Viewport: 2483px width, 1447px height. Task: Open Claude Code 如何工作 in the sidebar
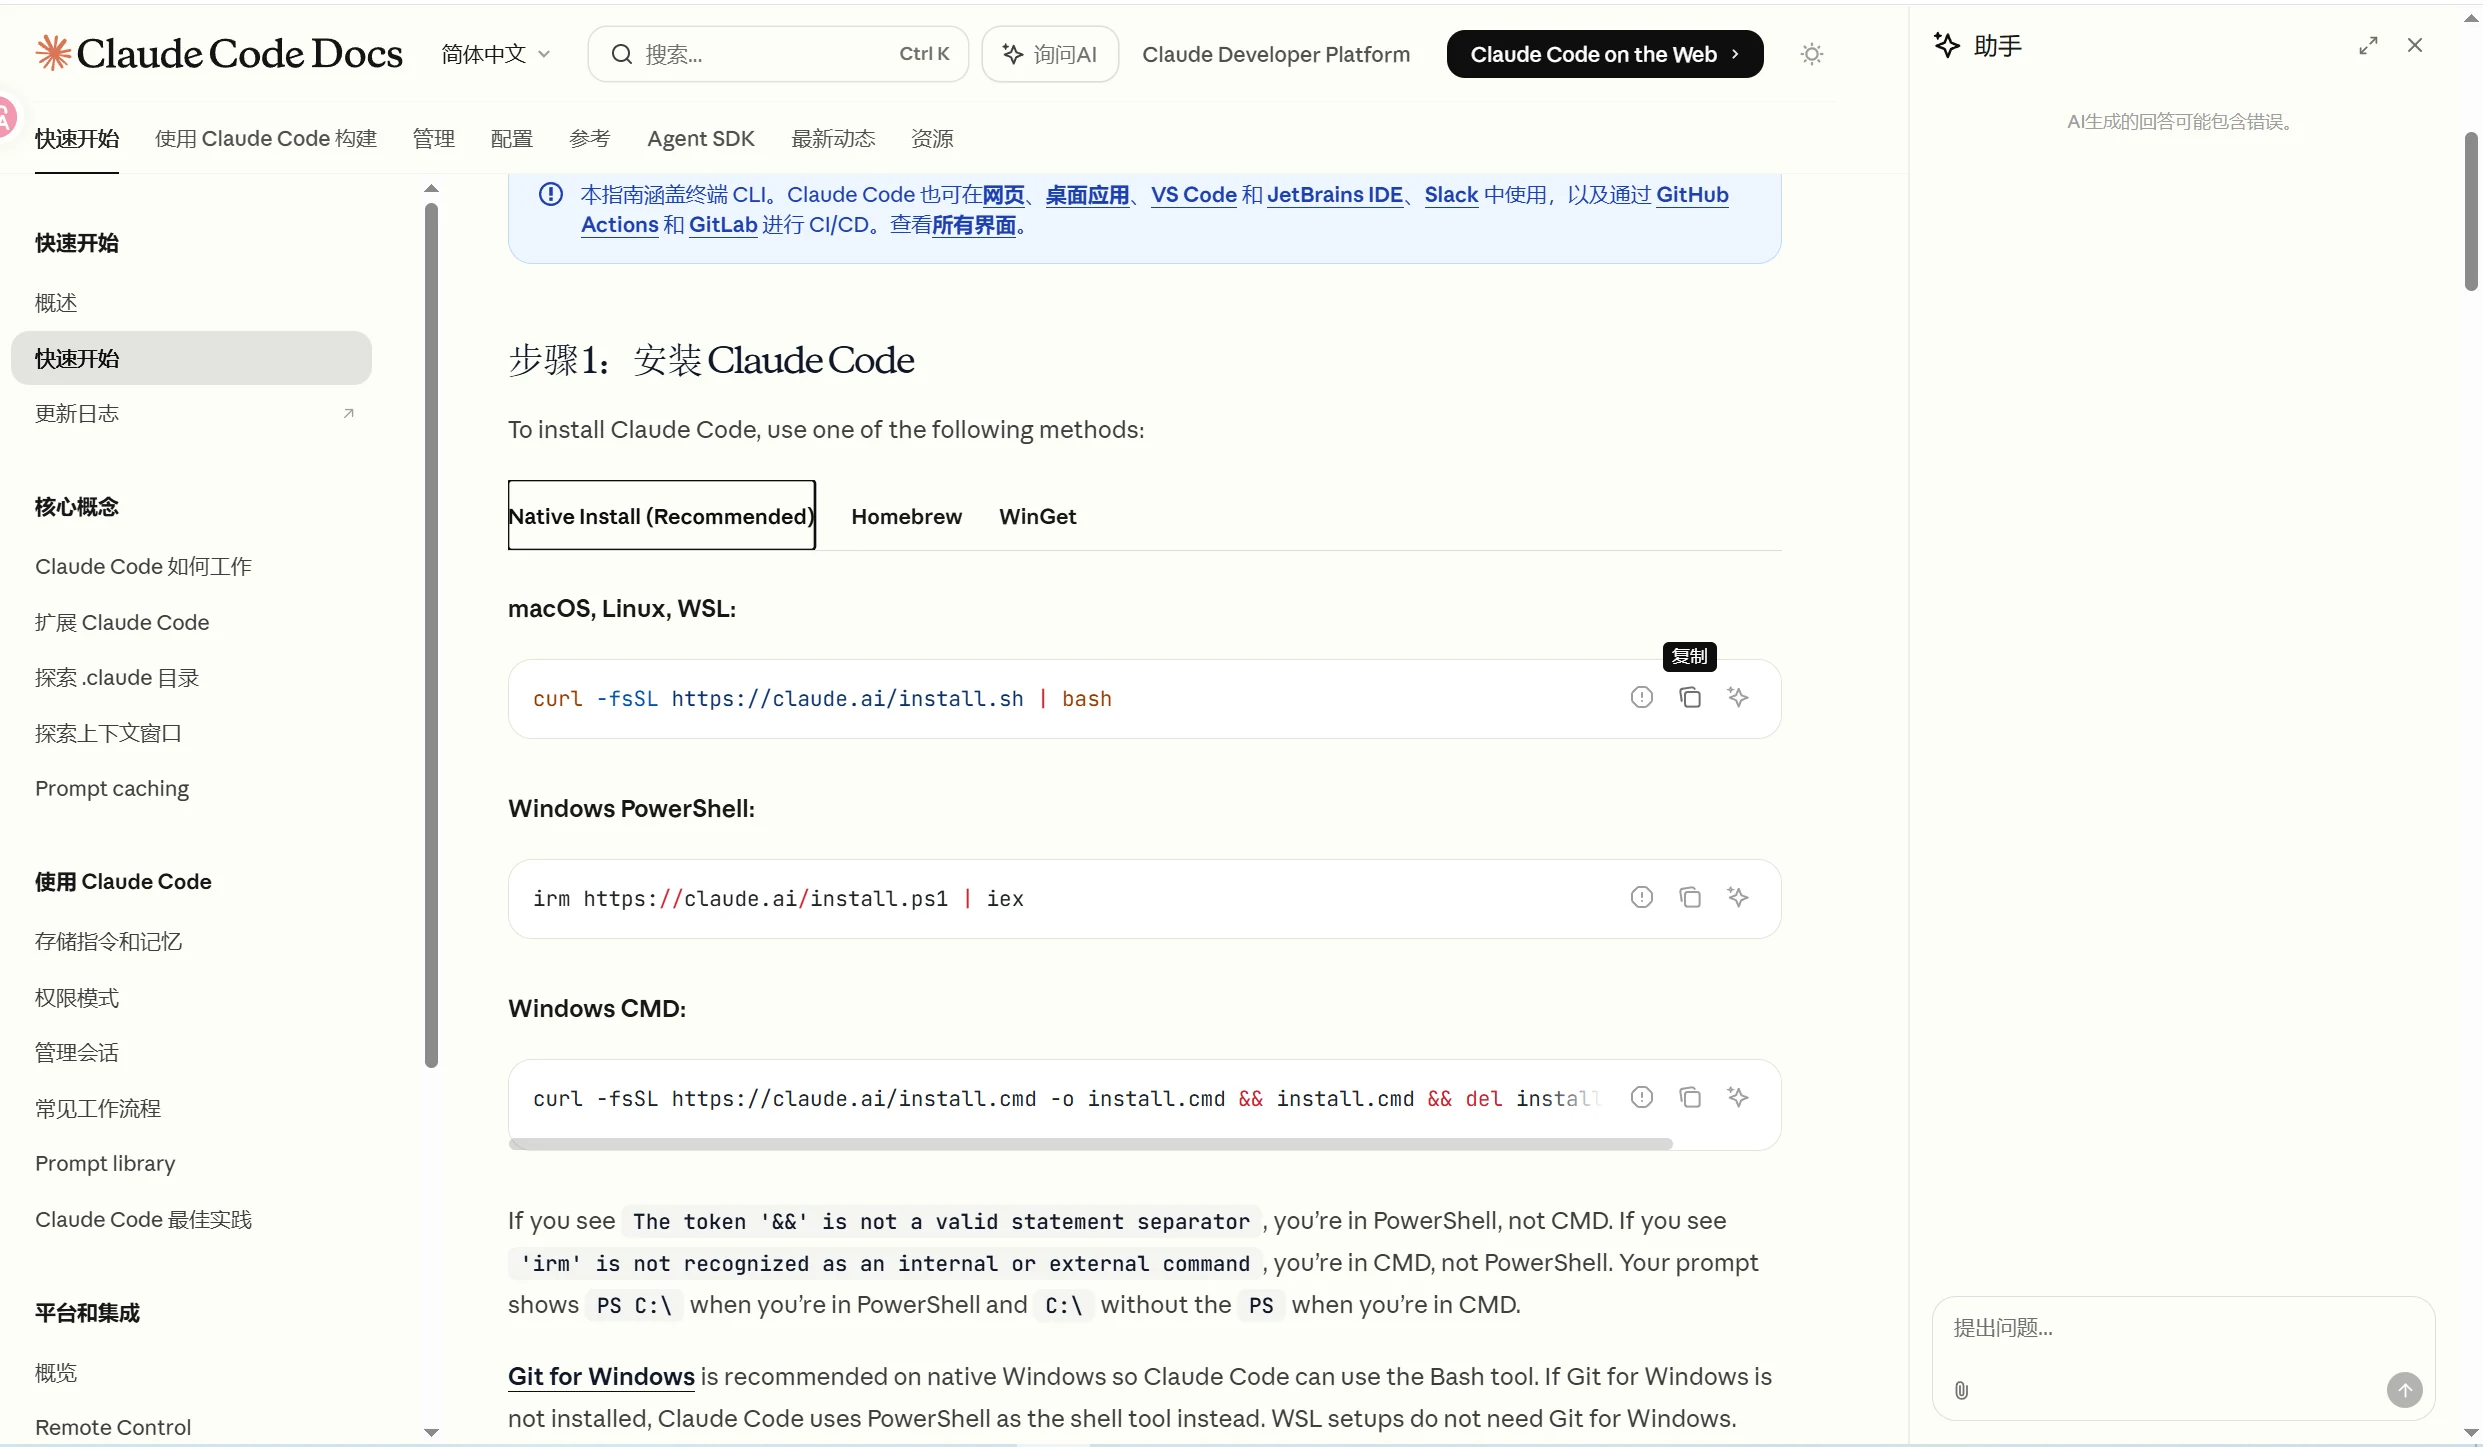pyautogui.click(x=143, y=566)
